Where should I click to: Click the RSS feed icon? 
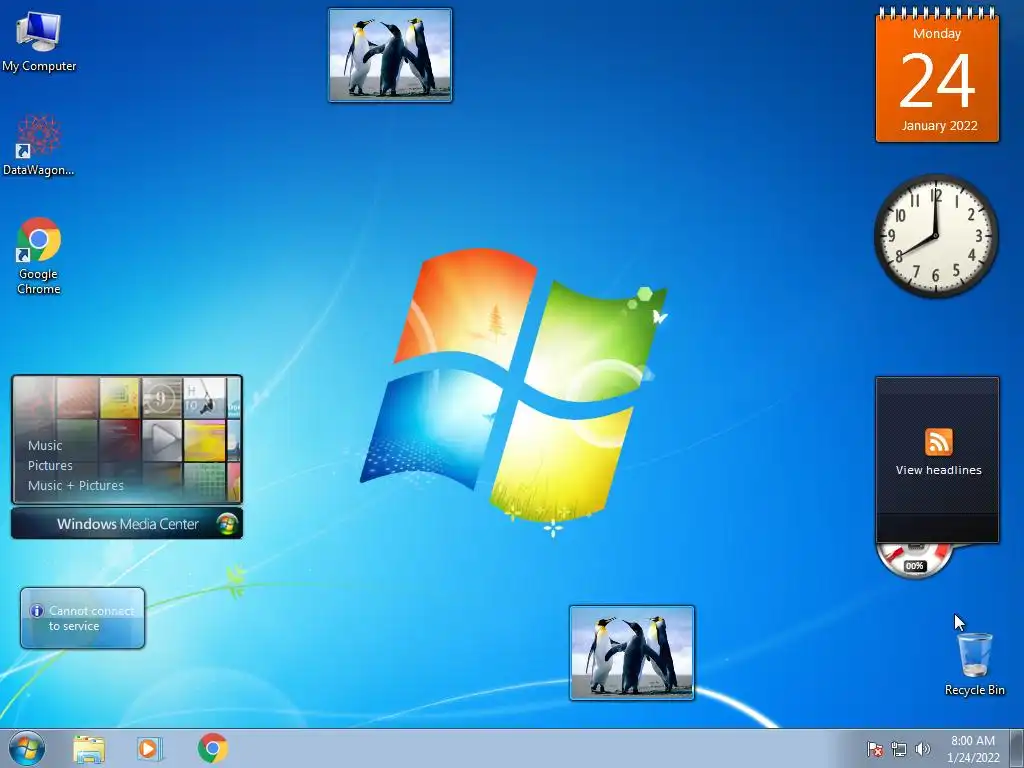[938, 442]
